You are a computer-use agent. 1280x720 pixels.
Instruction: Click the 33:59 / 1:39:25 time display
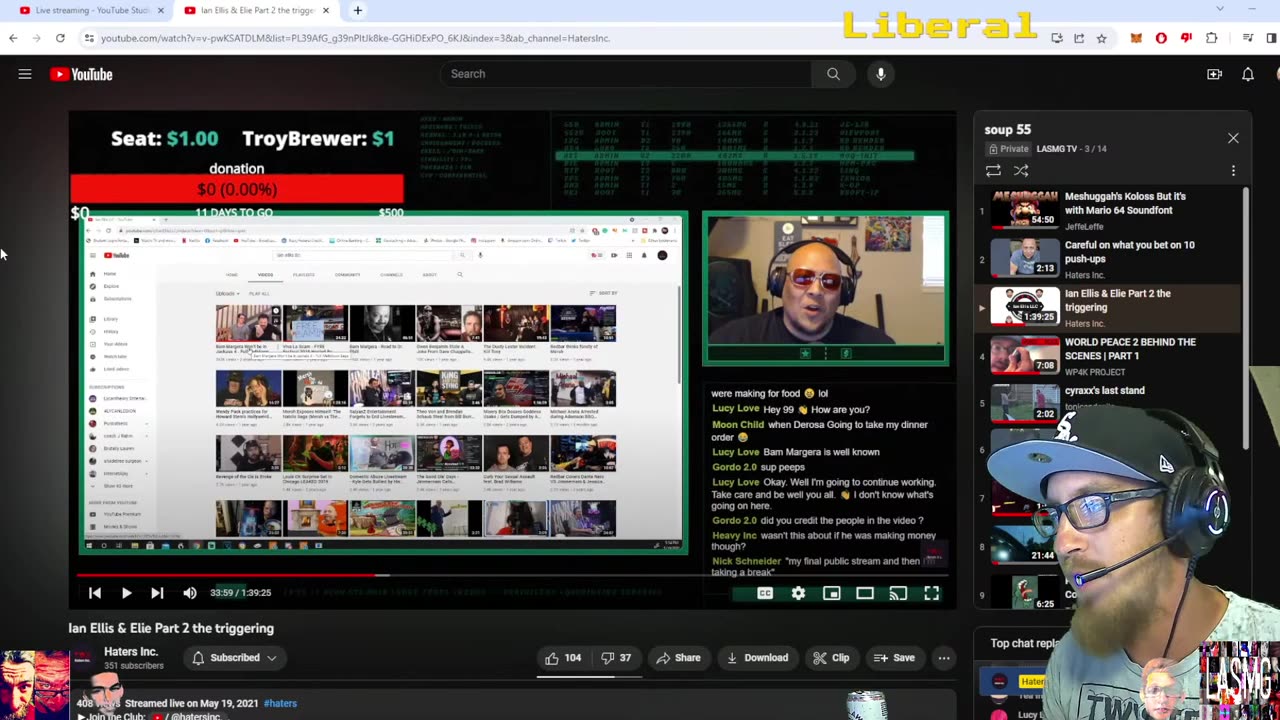[x=240, y=593]
